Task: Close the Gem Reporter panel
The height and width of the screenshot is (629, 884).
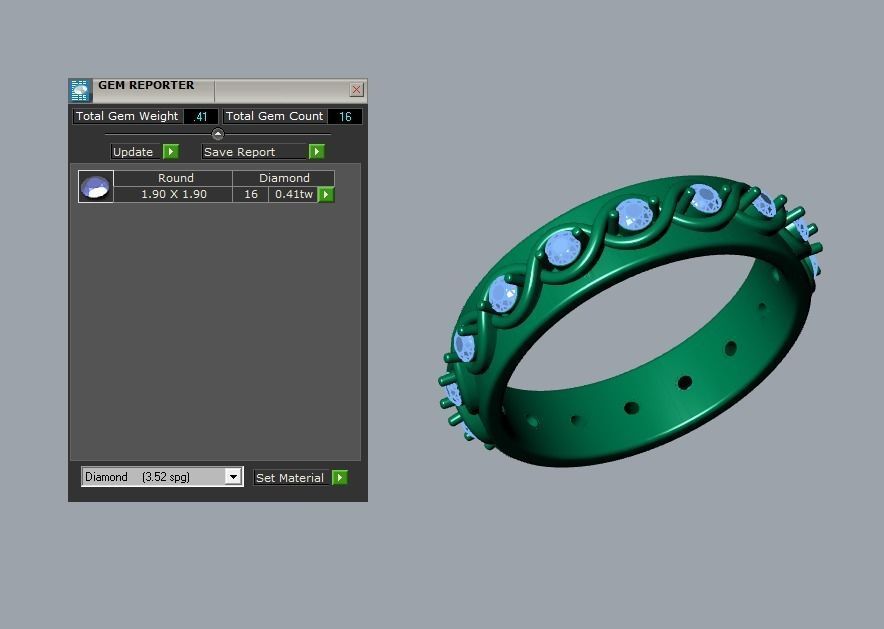Action: (356, 90)
